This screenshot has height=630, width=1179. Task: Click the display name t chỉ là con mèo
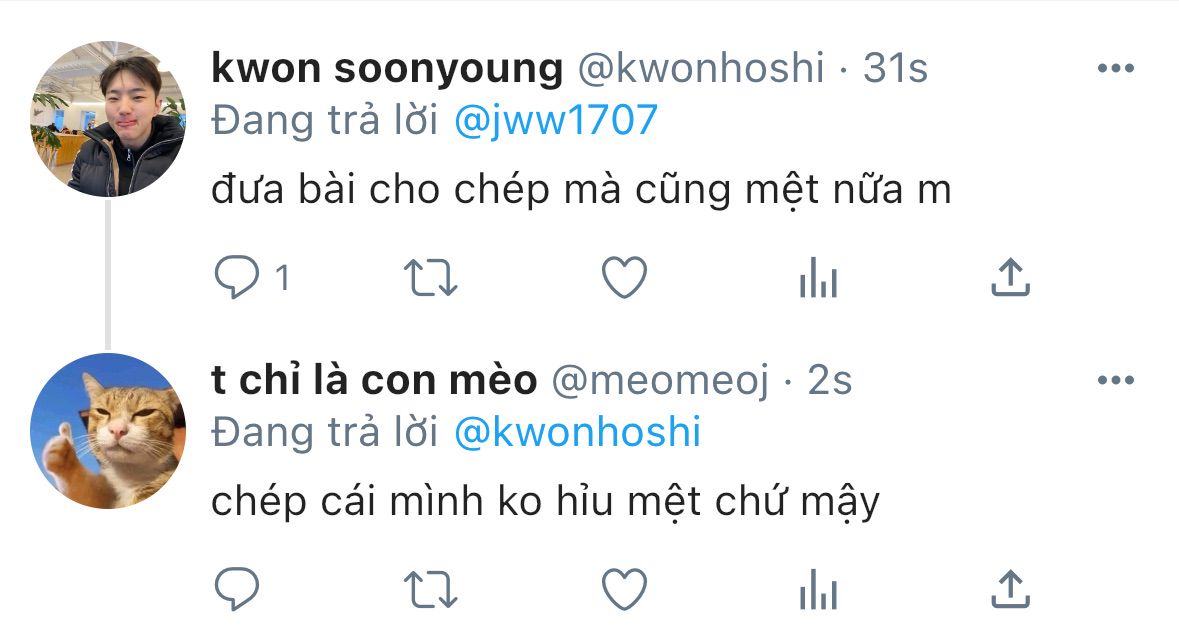pos(374,380)
